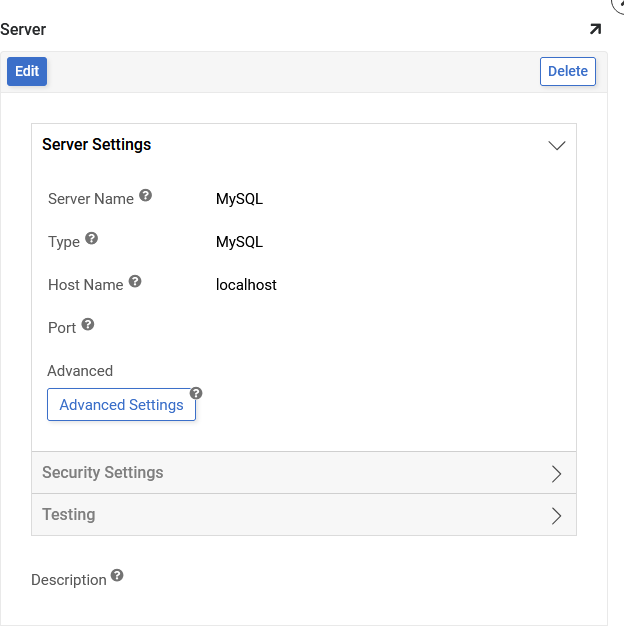Click the Server Settings section title
The image size is (624, 626).
coord(96,145)
